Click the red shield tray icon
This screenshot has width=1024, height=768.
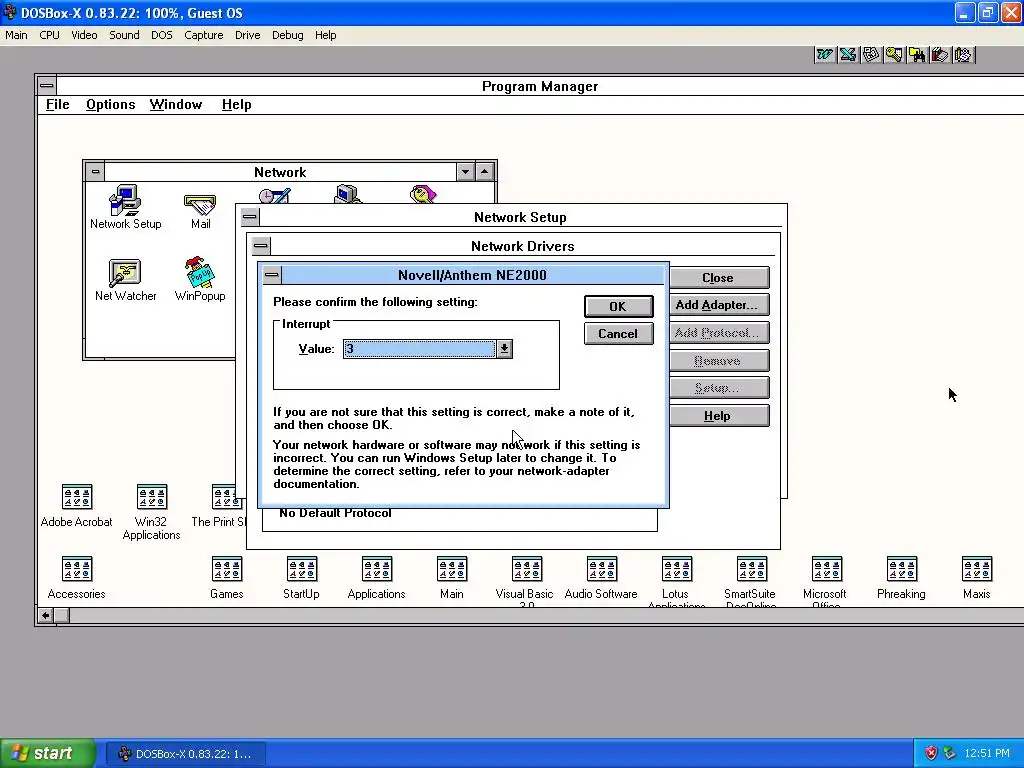click(x=931, y=754)
